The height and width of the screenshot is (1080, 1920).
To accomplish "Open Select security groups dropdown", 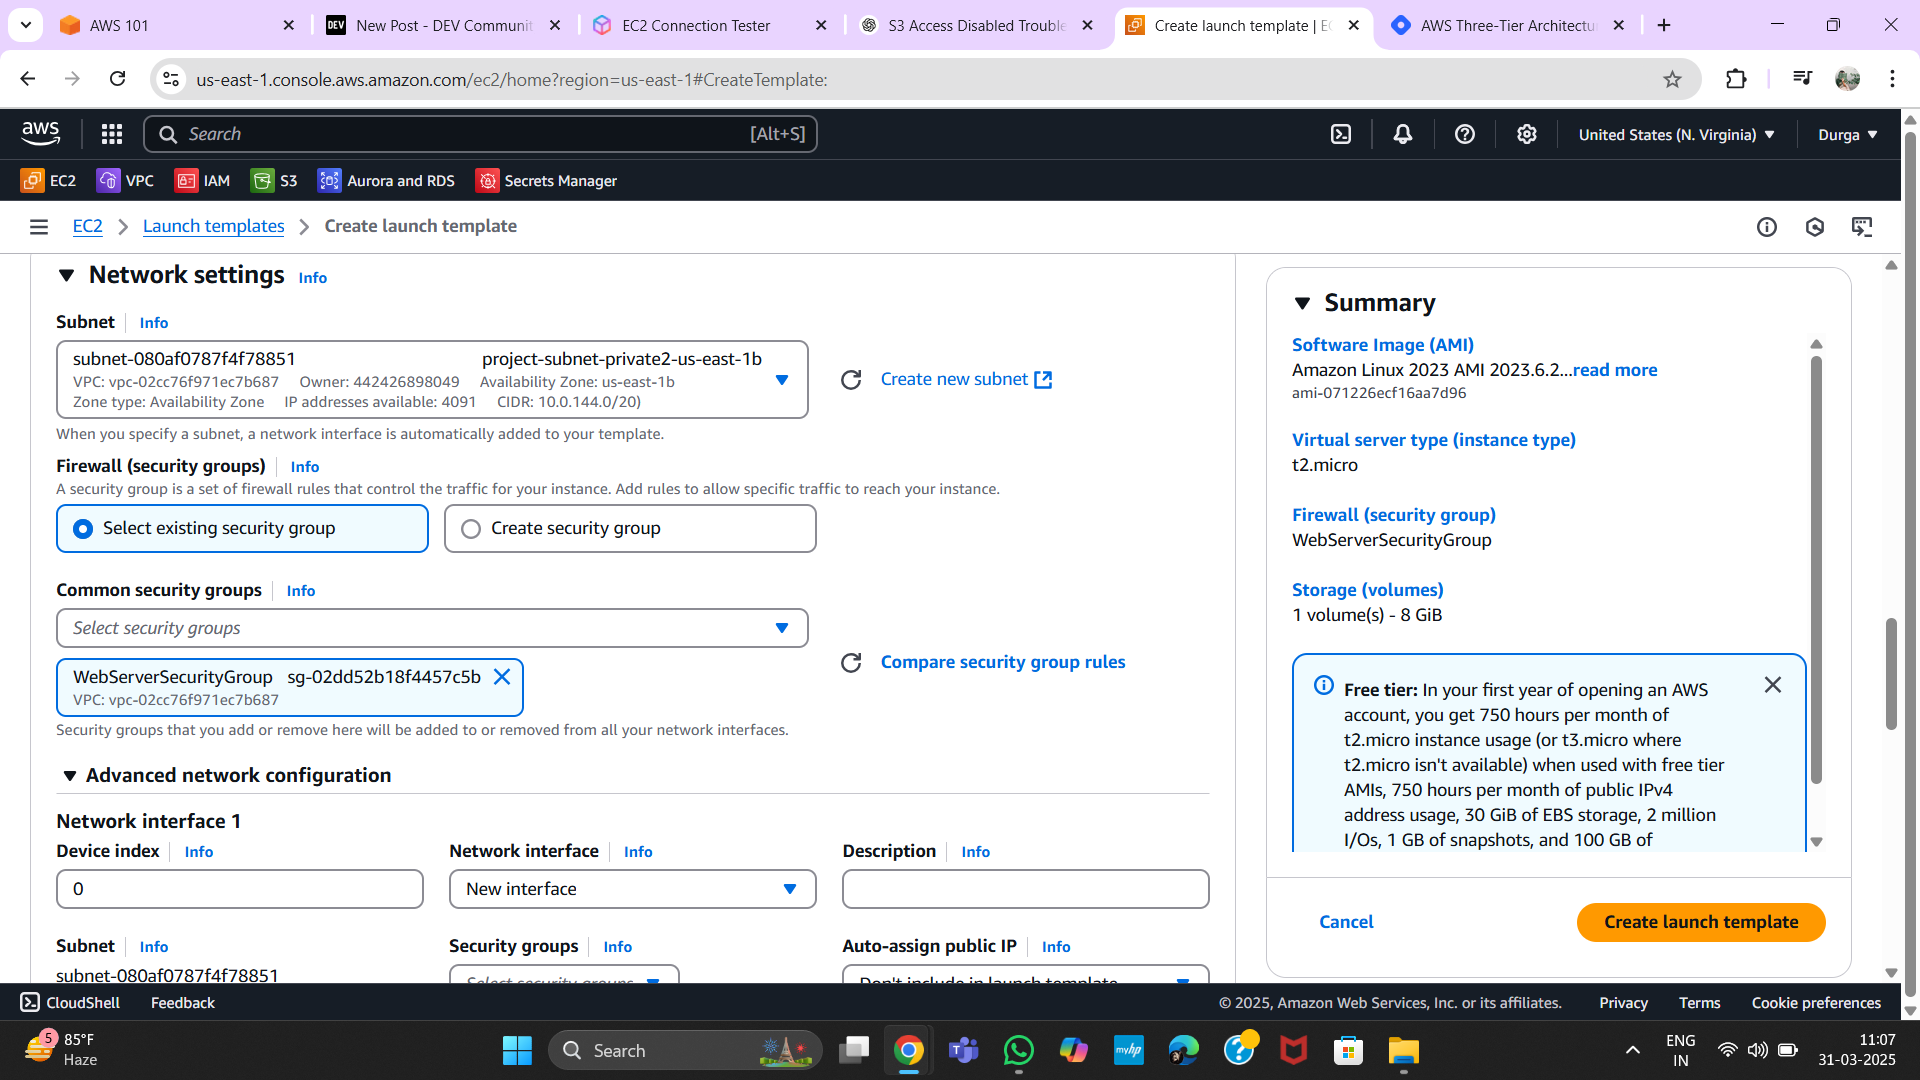I will (x=432, y=628).
